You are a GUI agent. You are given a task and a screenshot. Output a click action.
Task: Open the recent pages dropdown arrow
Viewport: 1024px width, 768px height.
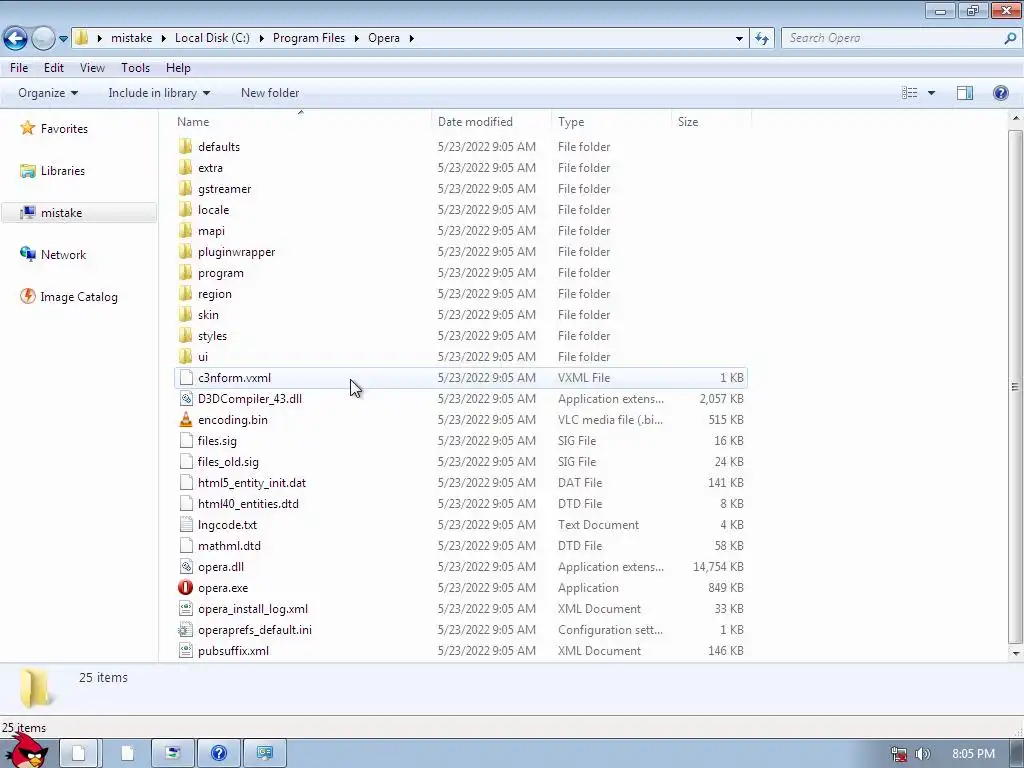point(63,39)
